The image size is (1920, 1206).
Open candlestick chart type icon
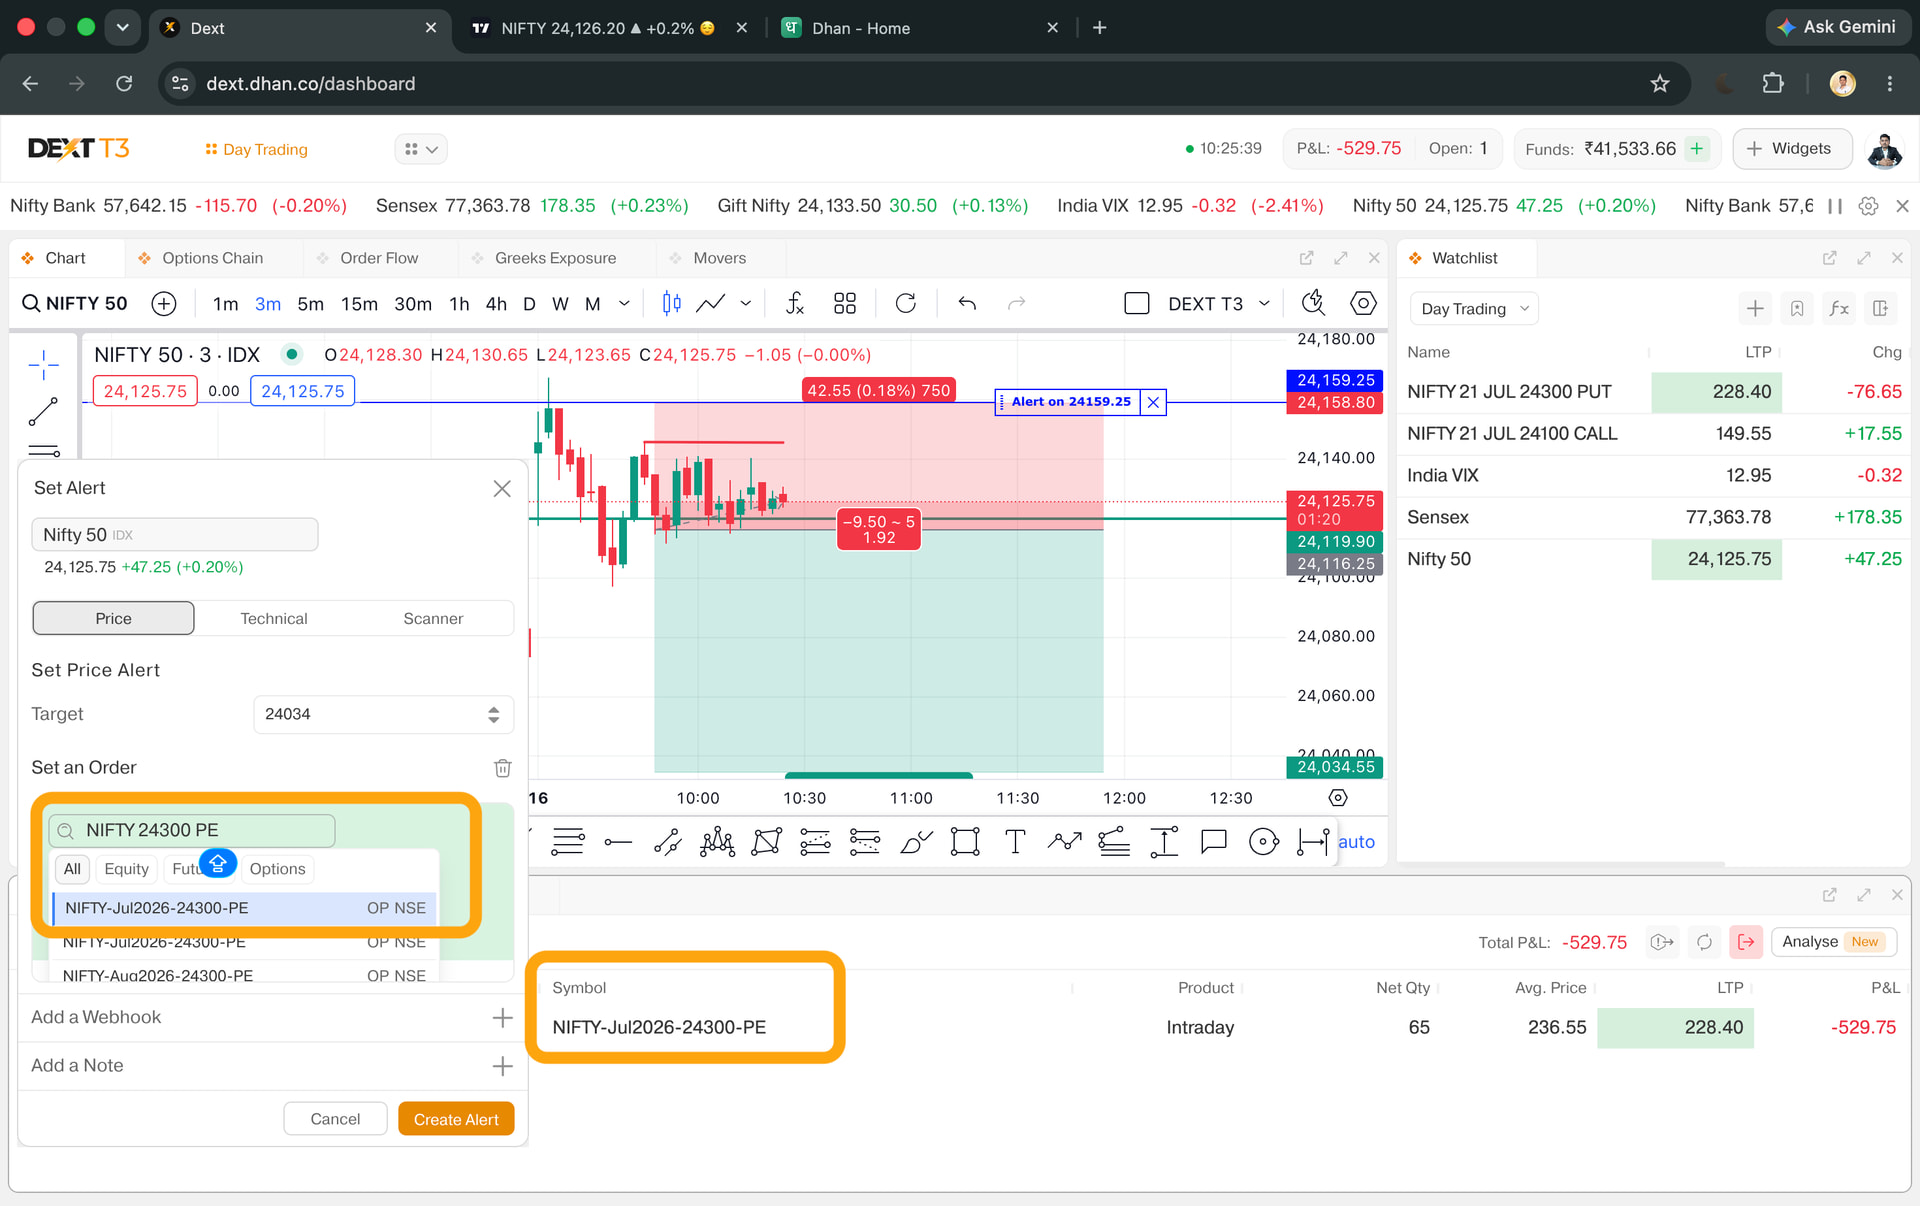tap(671, 304)
